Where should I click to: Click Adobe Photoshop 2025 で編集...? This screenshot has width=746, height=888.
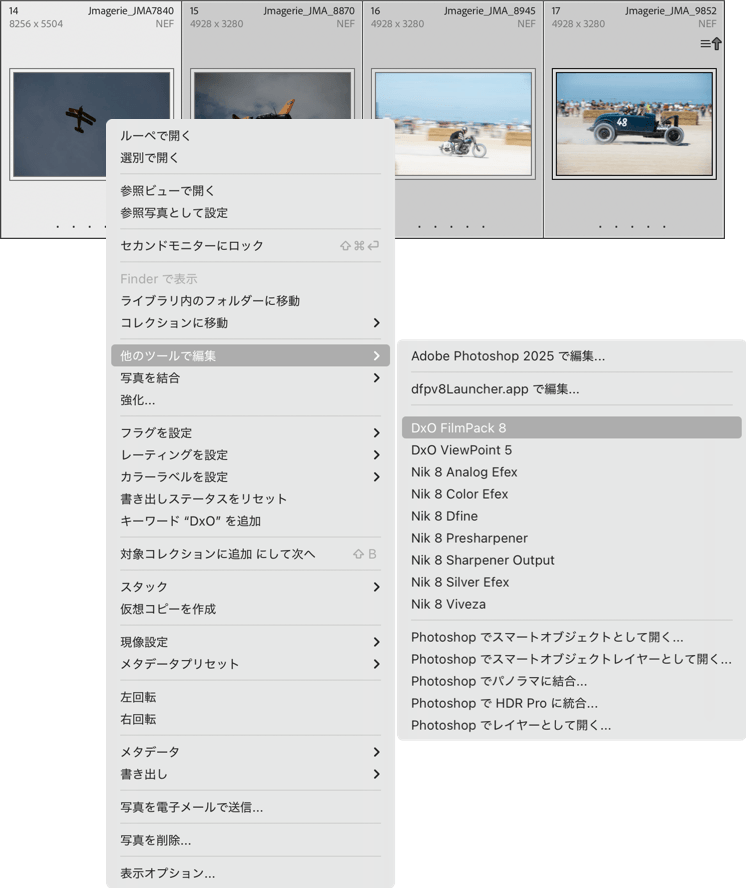(x=508, y=356)
